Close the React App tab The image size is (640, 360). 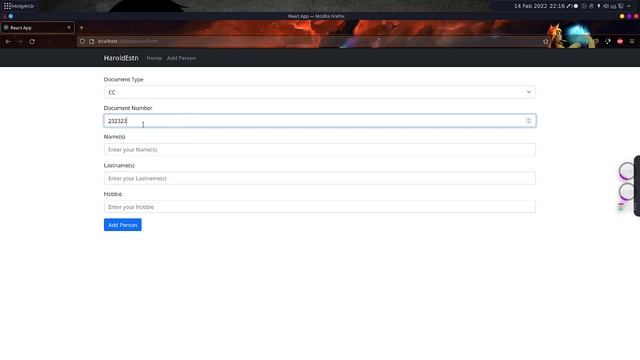[69, 27]
